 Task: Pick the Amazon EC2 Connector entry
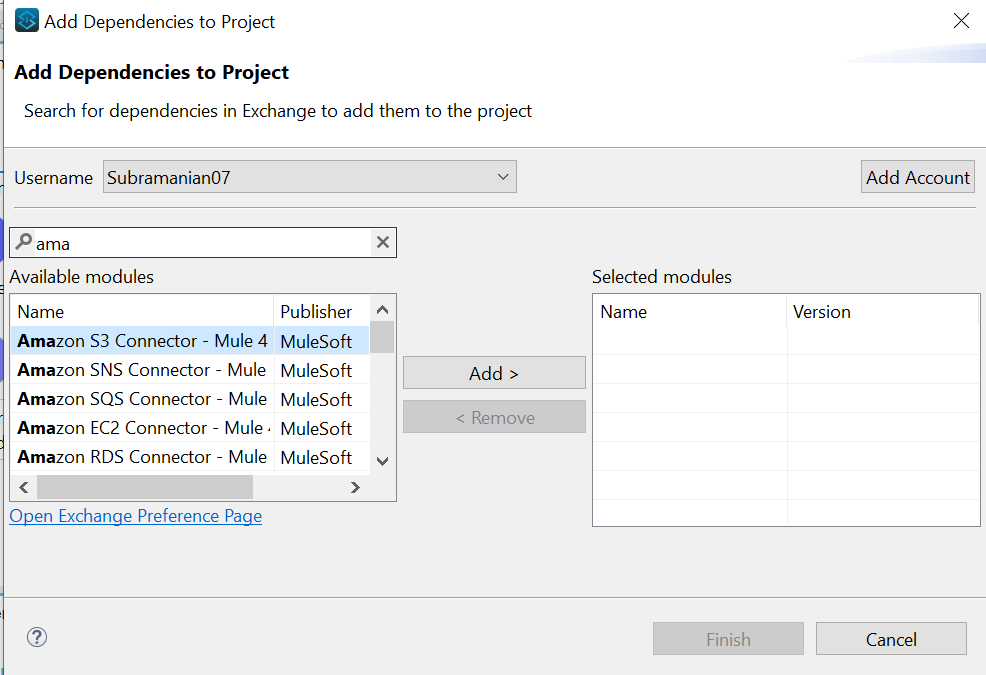click(142, 428)
